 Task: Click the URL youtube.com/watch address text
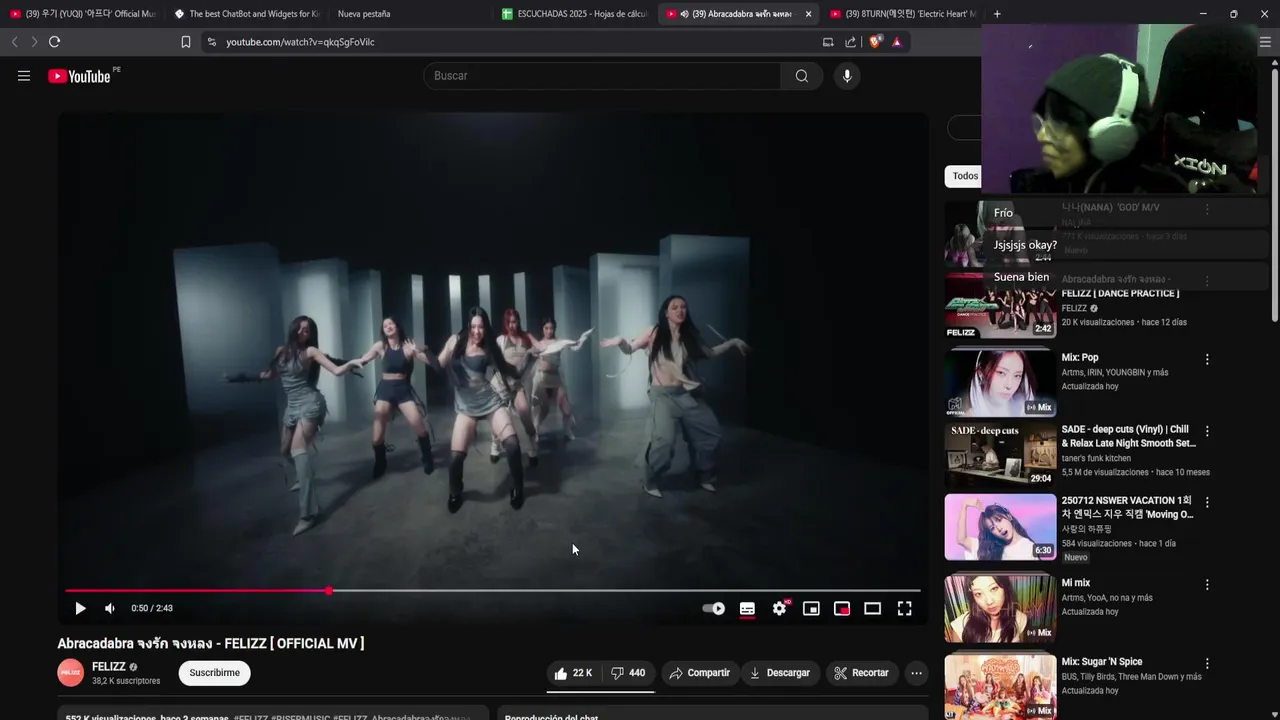point(300,42)
